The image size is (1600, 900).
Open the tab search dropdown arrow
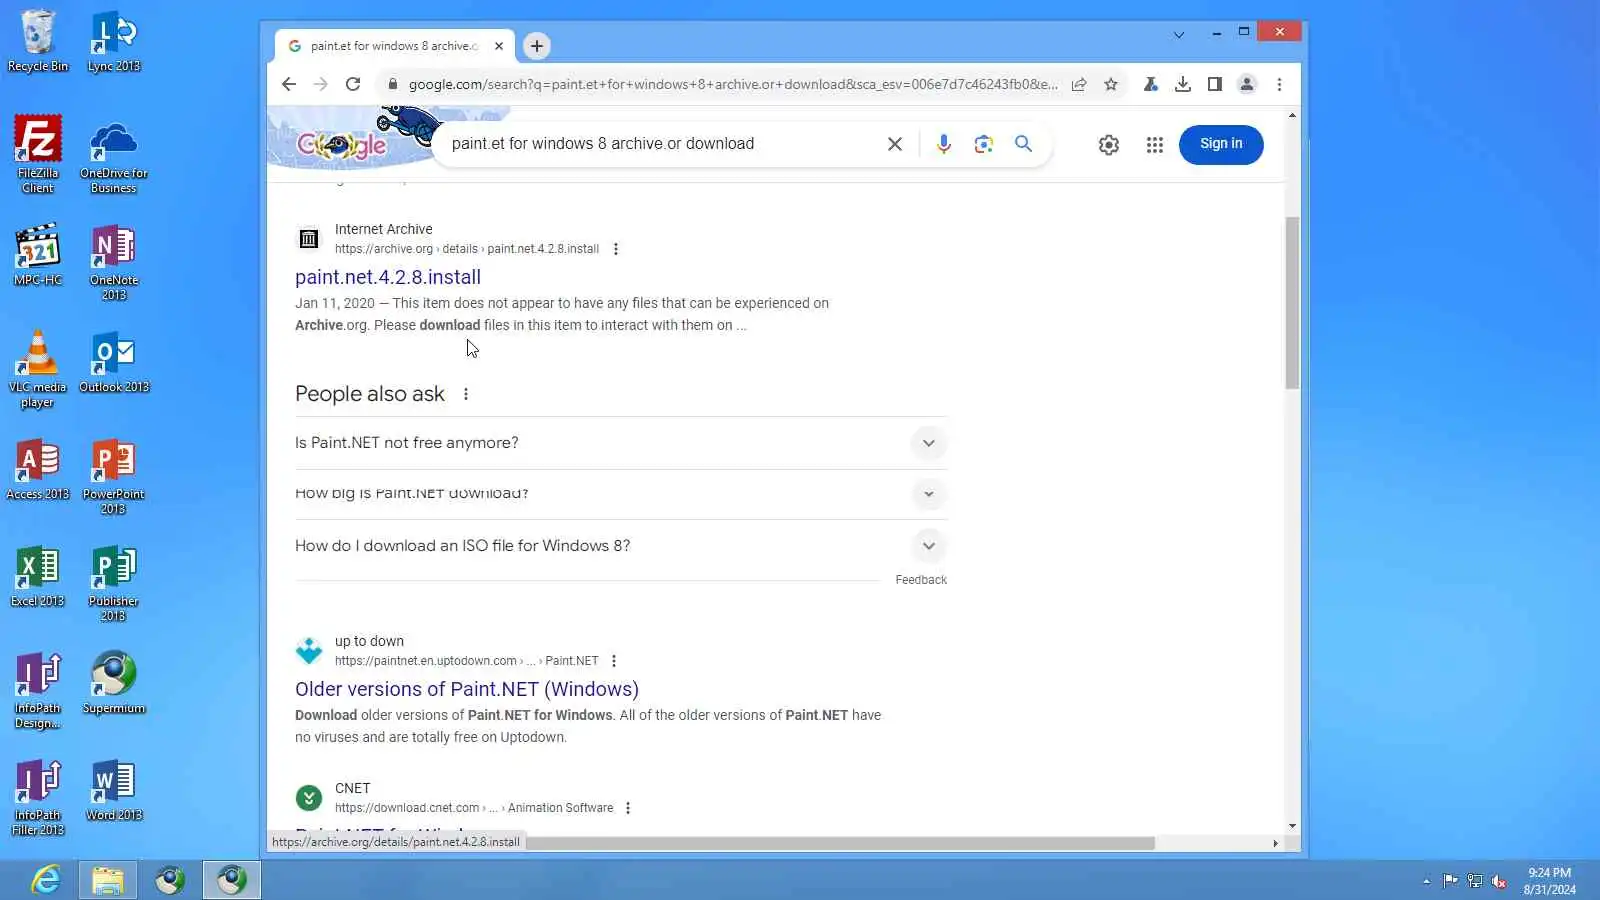1179,35
